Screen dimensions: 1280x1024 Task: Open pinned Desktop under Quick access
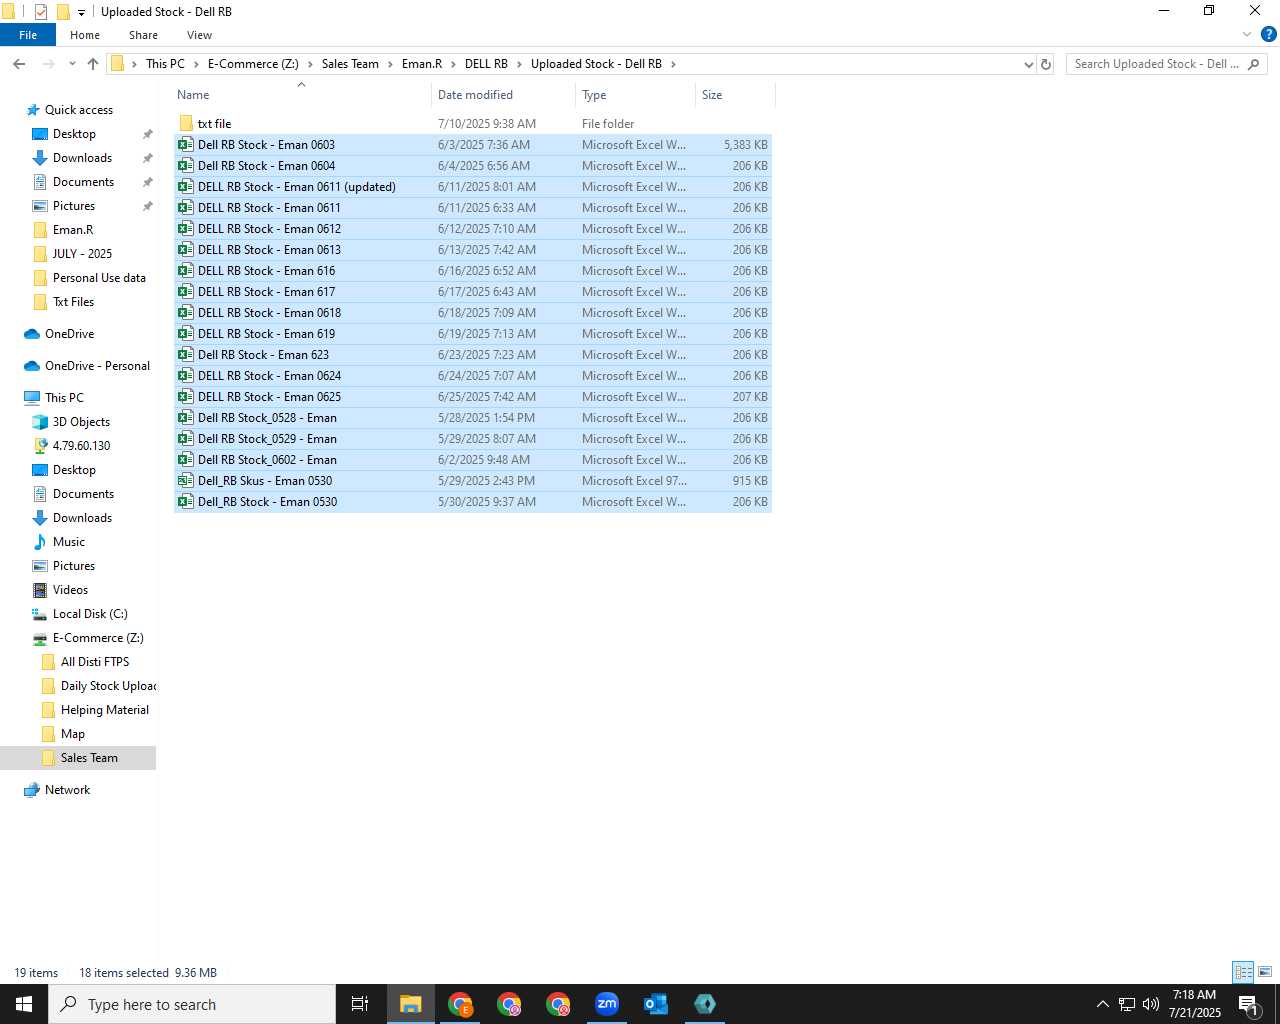click(74, 134)
